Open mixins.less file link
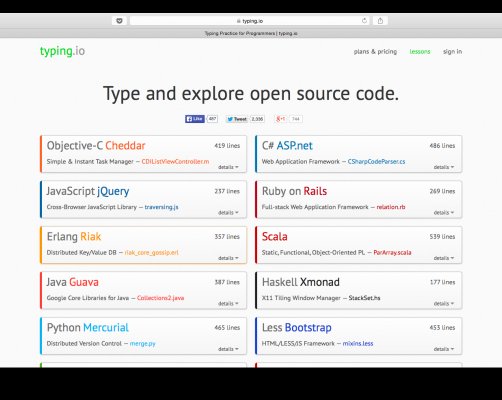 coord(358,344)
